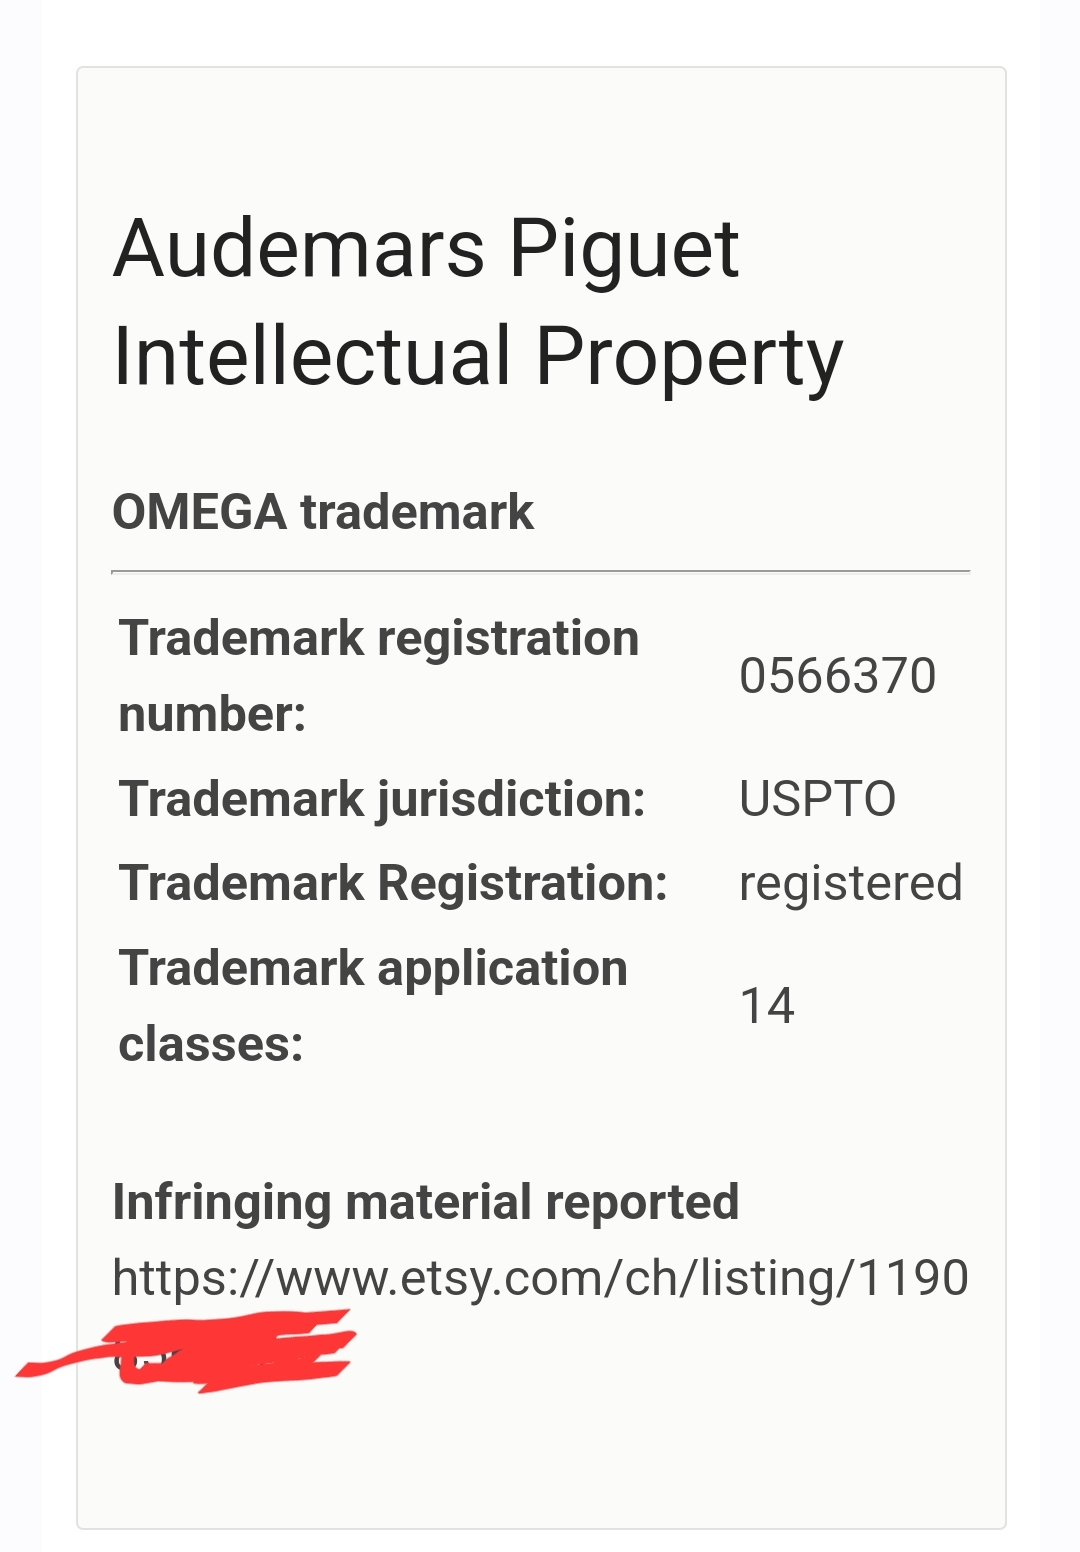Click the word 'classes:' in the label
This screenshot has height=1552, width=1080.
pos(211,1044)
